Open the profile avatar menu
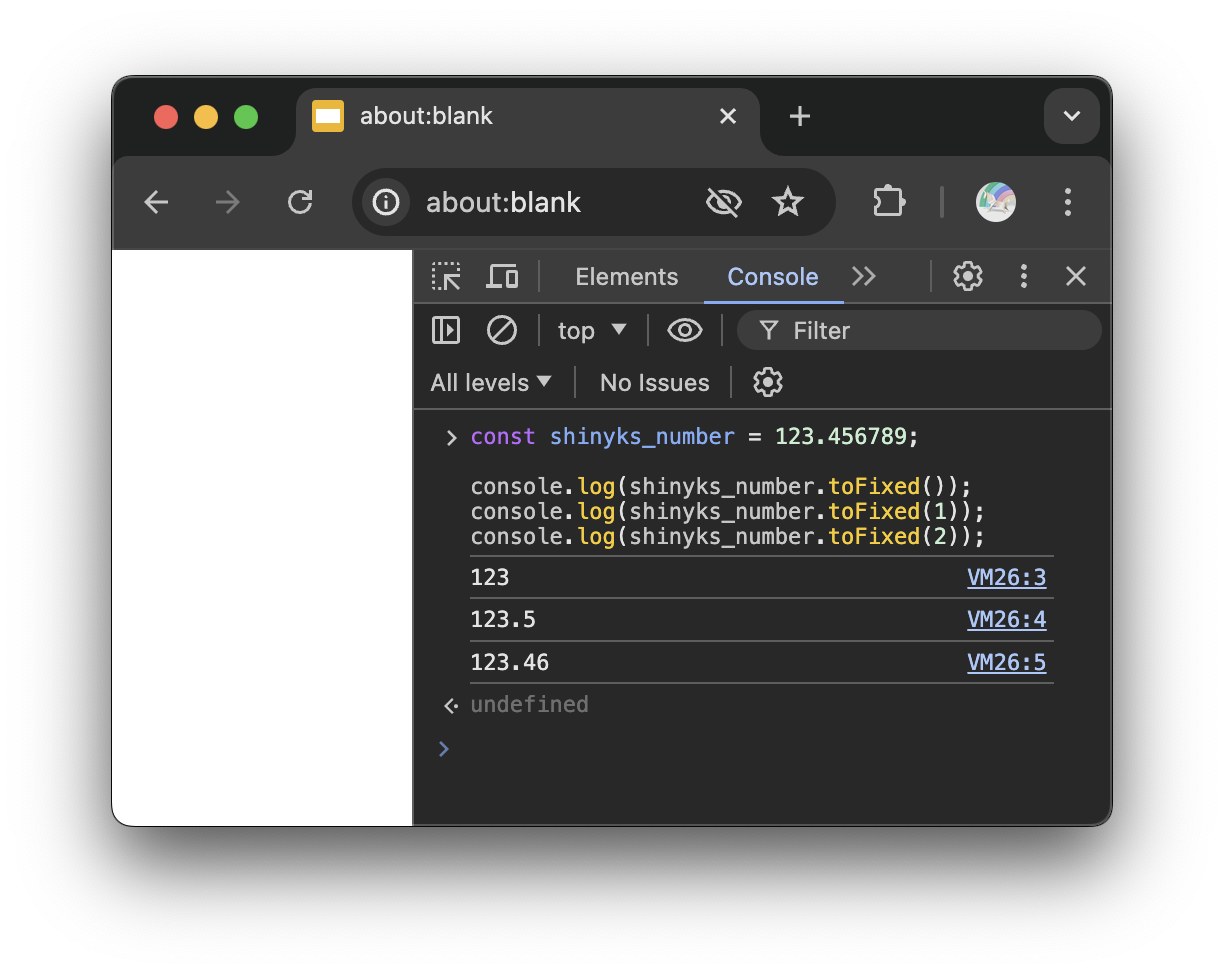Viewport: 1224px width, 974px height. 995,203
